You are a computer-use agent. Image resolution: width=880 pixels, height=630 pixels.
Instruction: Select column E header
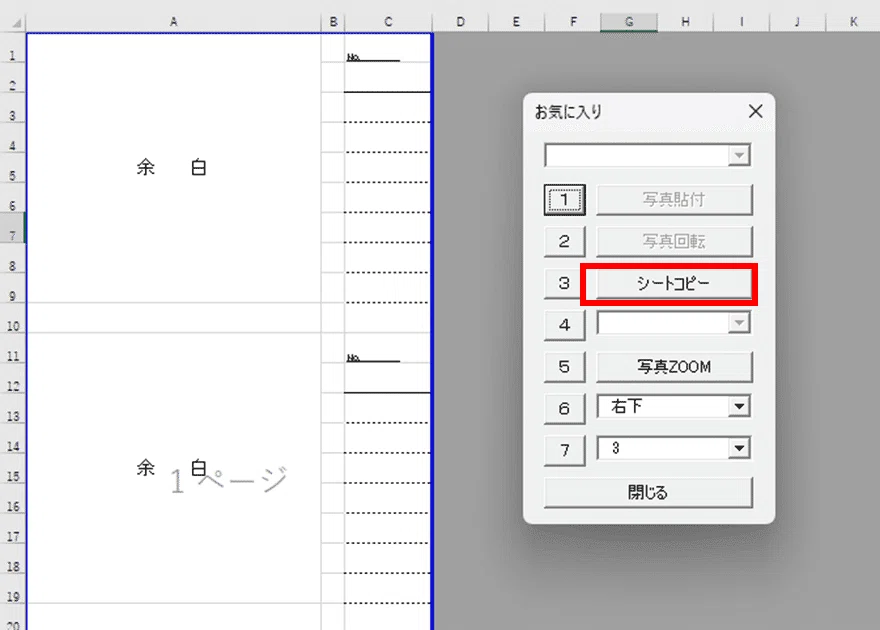[x=516, y=22]
